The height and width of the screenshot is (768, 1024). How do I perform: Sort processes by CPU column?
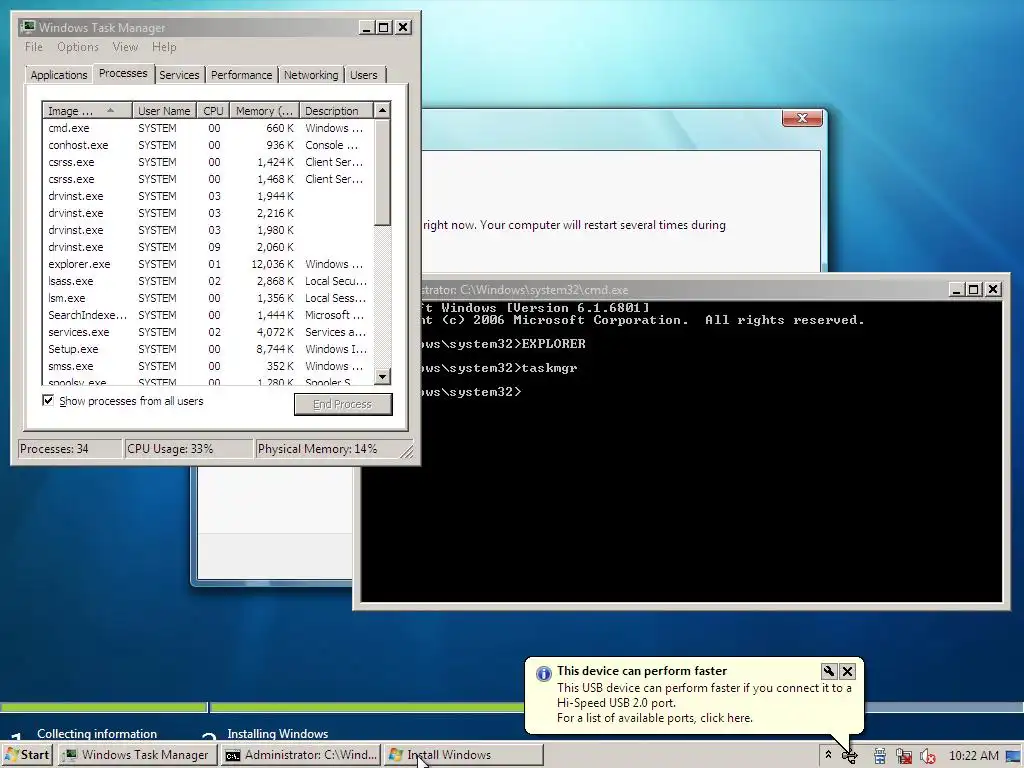pos(213,110)
